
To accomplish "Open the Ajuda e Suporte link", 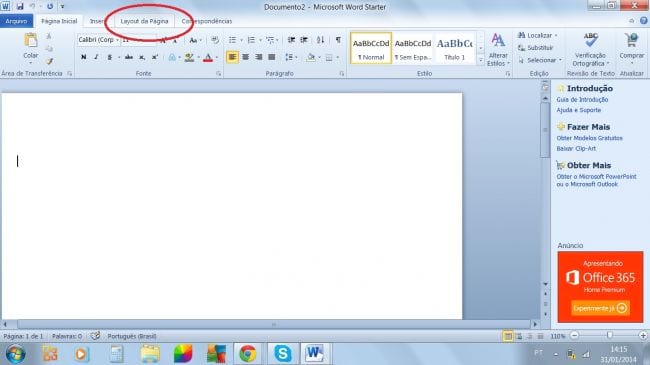I will (x=578, y=110).
